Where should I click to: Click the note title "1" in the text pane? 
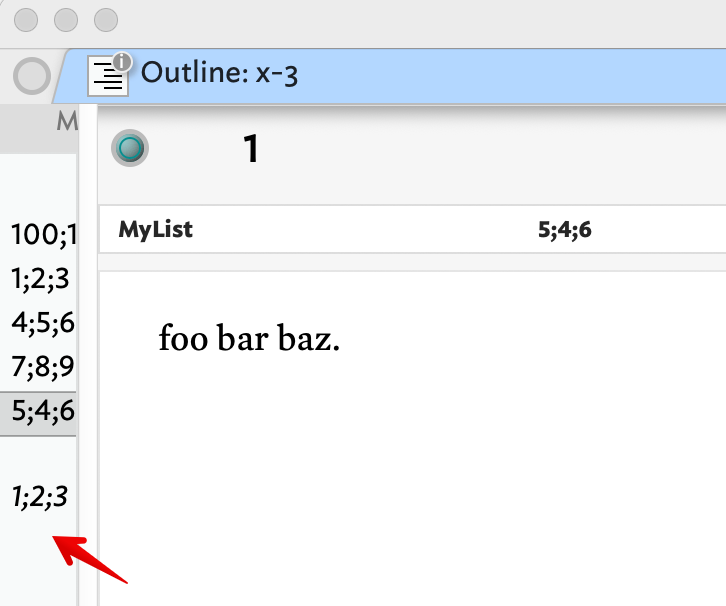(x=251, y=150)
